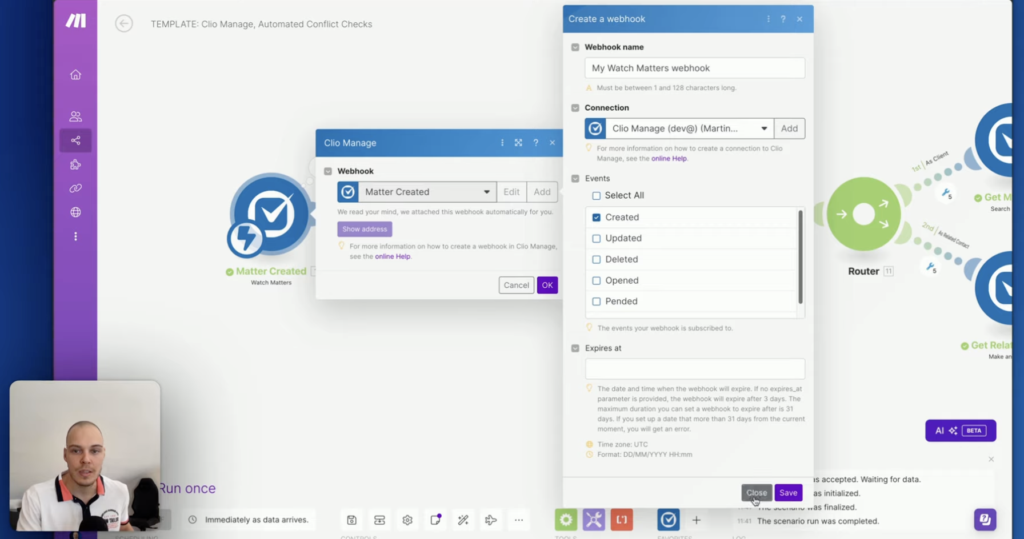Open the green Flow control tools icon
This screenshot has height=539, width=1024.
[x=566, y=520]
